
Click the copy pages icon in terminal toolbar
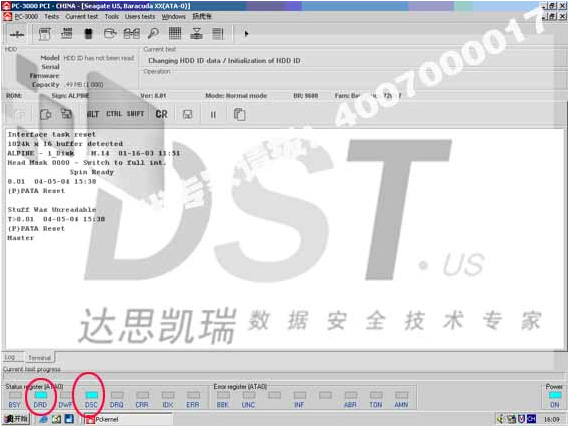point(239,115)
